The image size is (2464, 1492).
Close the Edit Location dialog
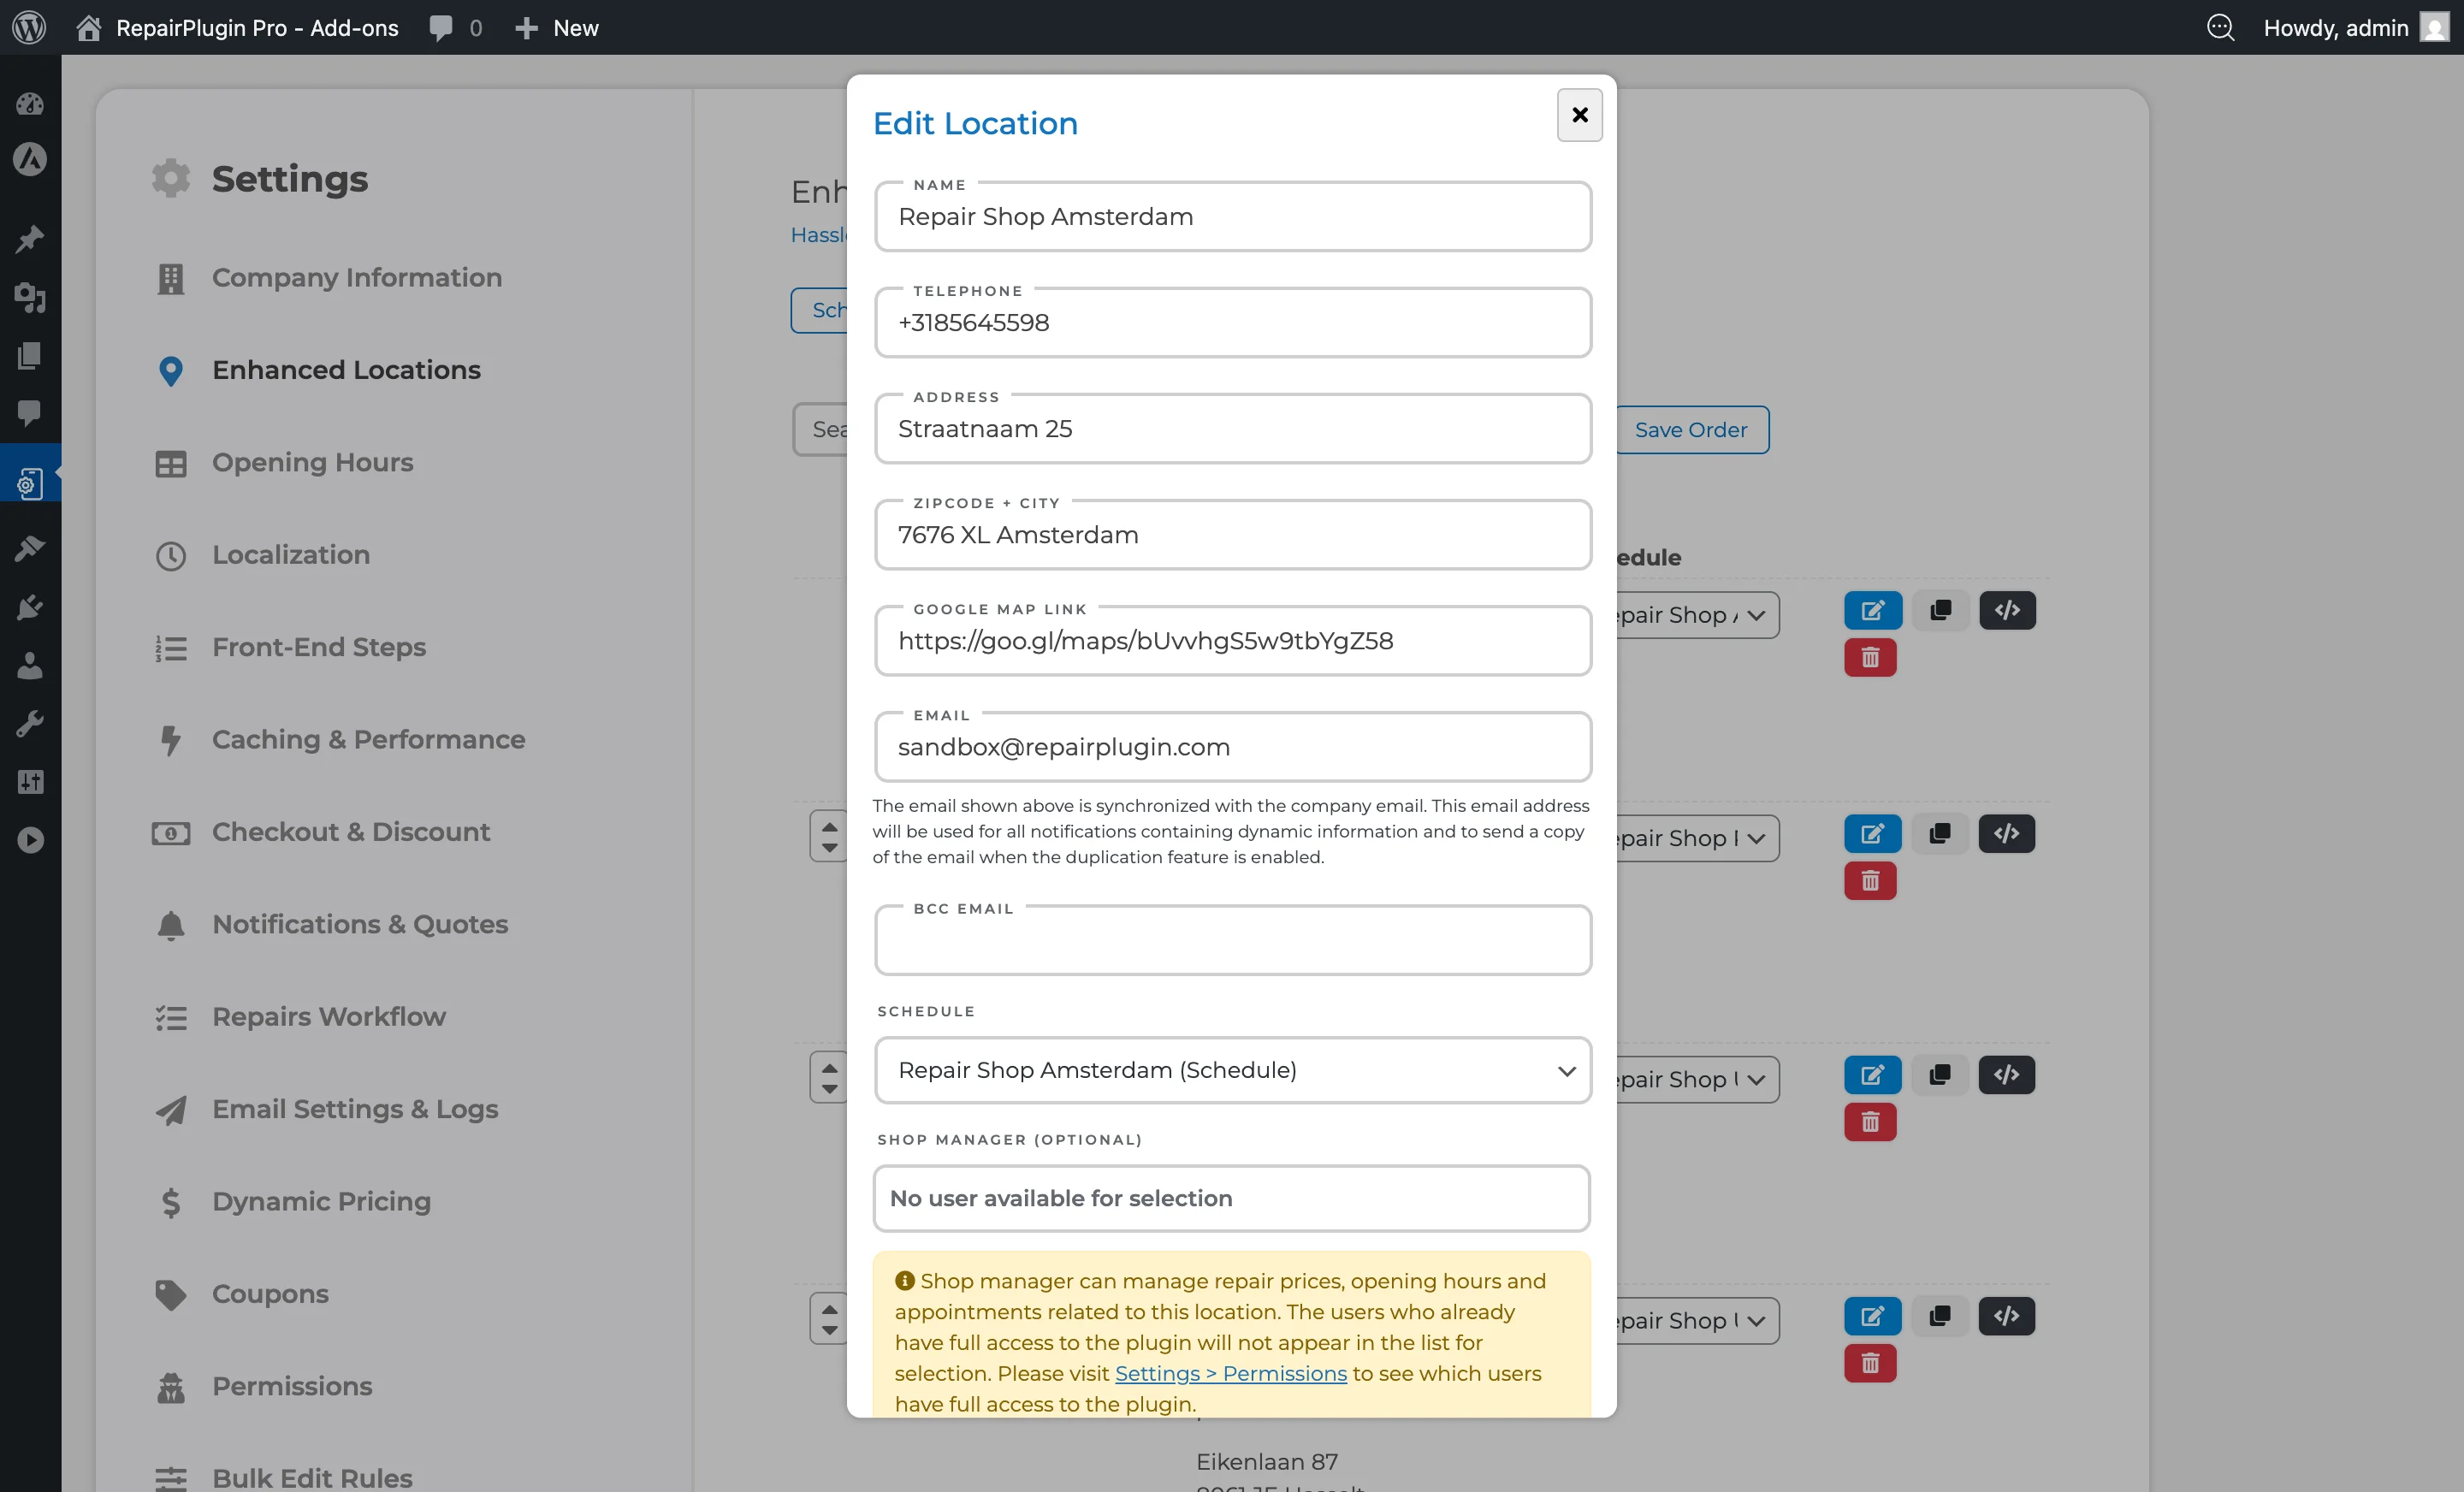[1579, 115]
